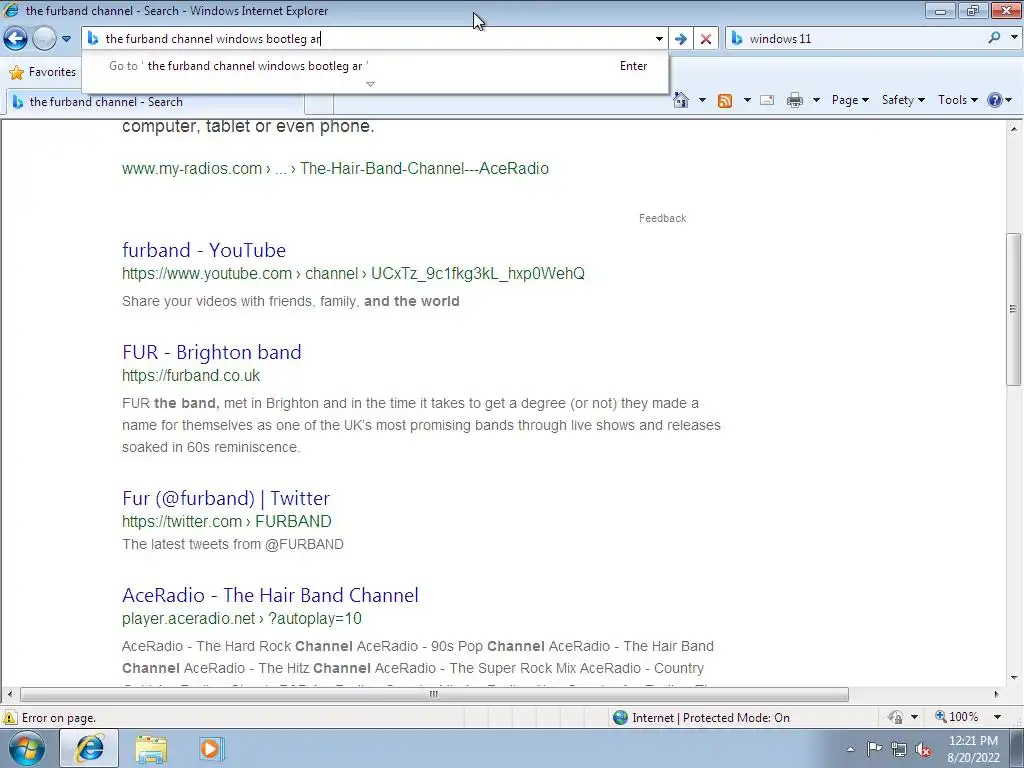
Task: Click the Stop loading X button
Action: coord(705,39)
